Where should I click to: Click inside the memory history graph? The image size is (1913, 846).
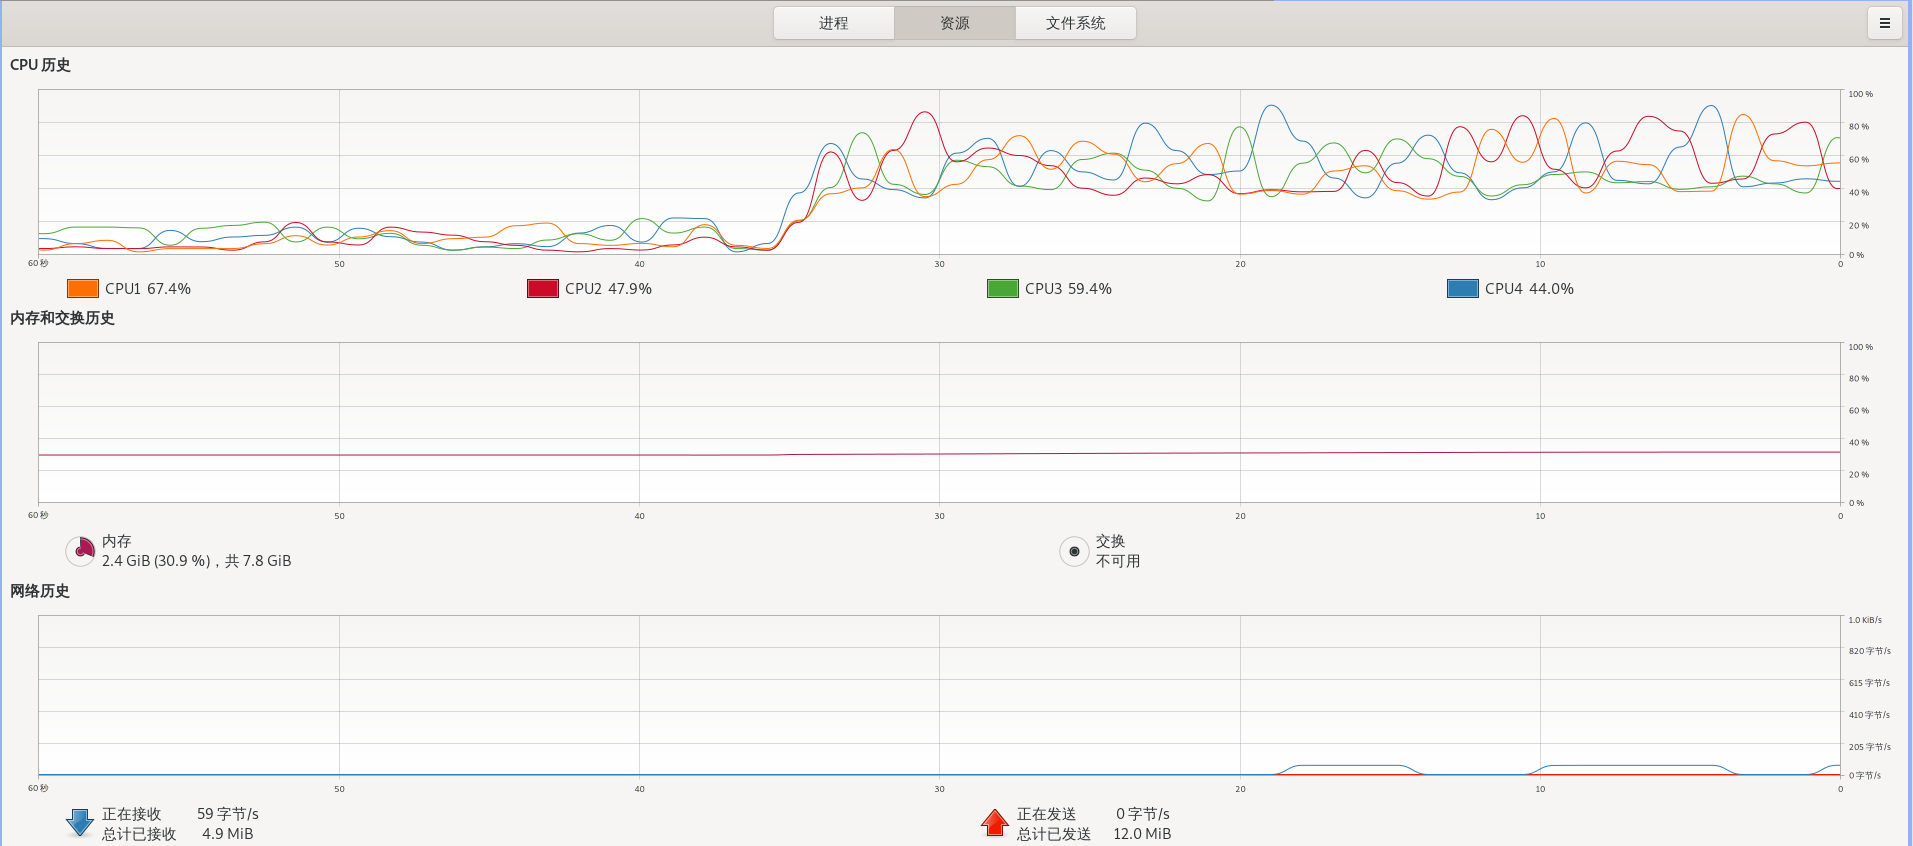click(940, 423)
